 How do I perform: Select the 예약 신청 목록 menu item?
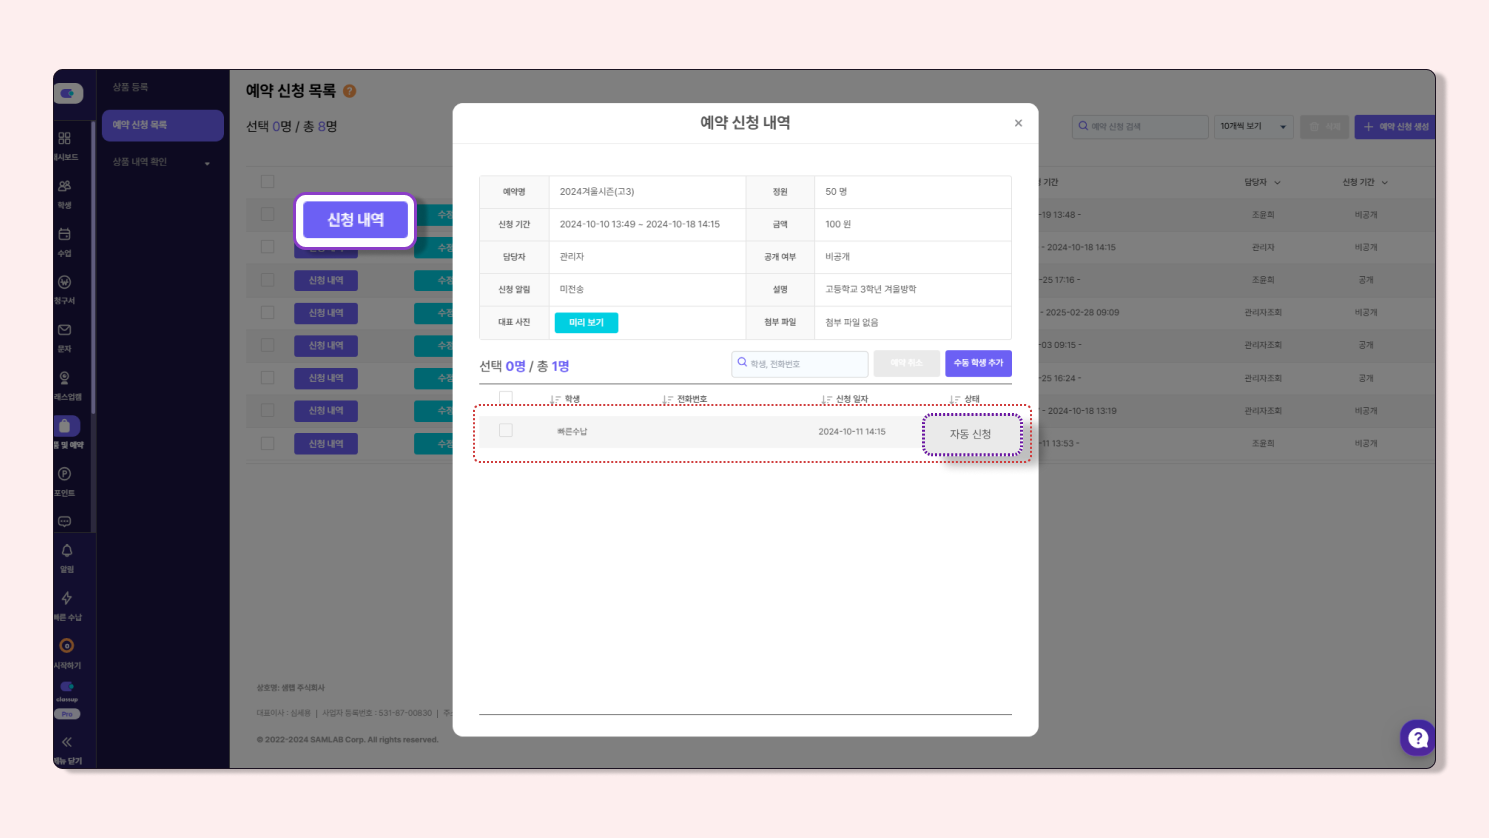point(163,125)
